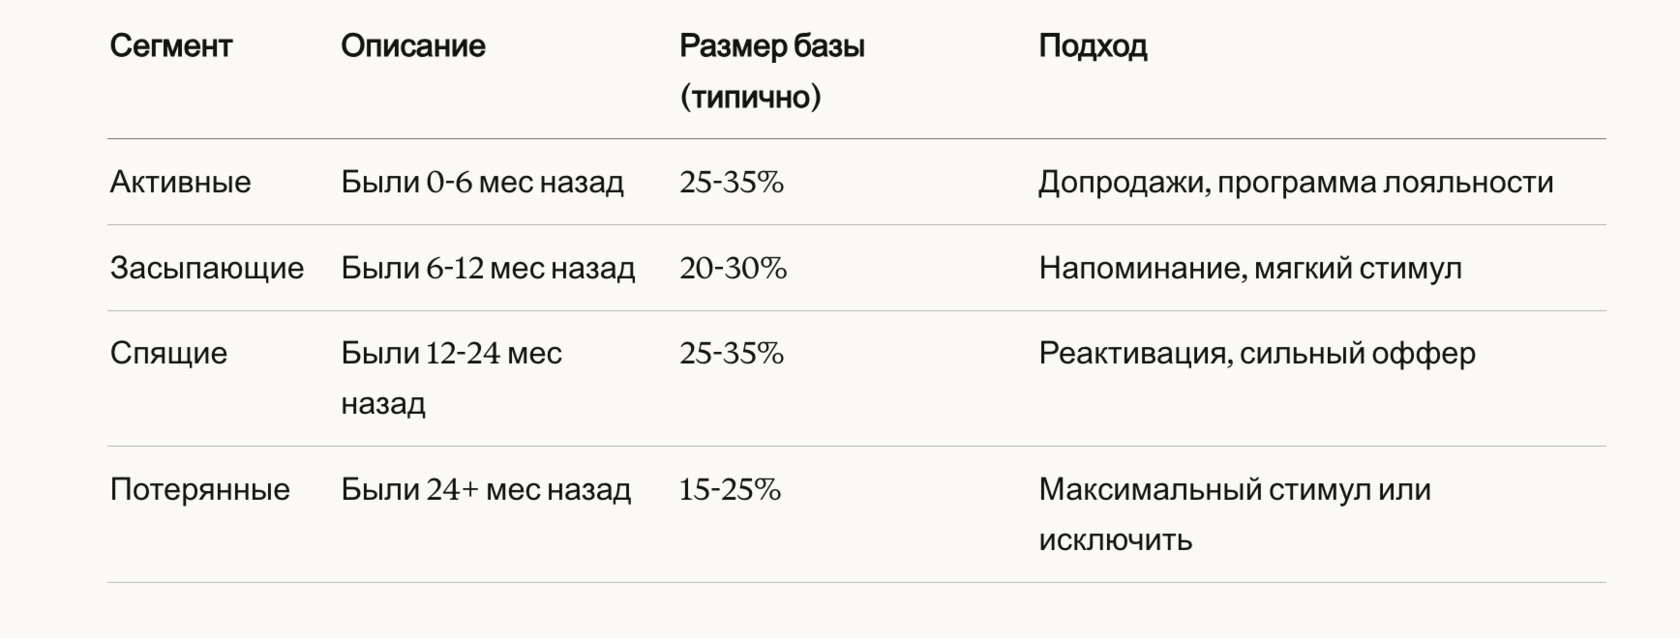Click the 15-25% base size value
Viewport: 1680px width, 638px height.
tap(730, 489)
